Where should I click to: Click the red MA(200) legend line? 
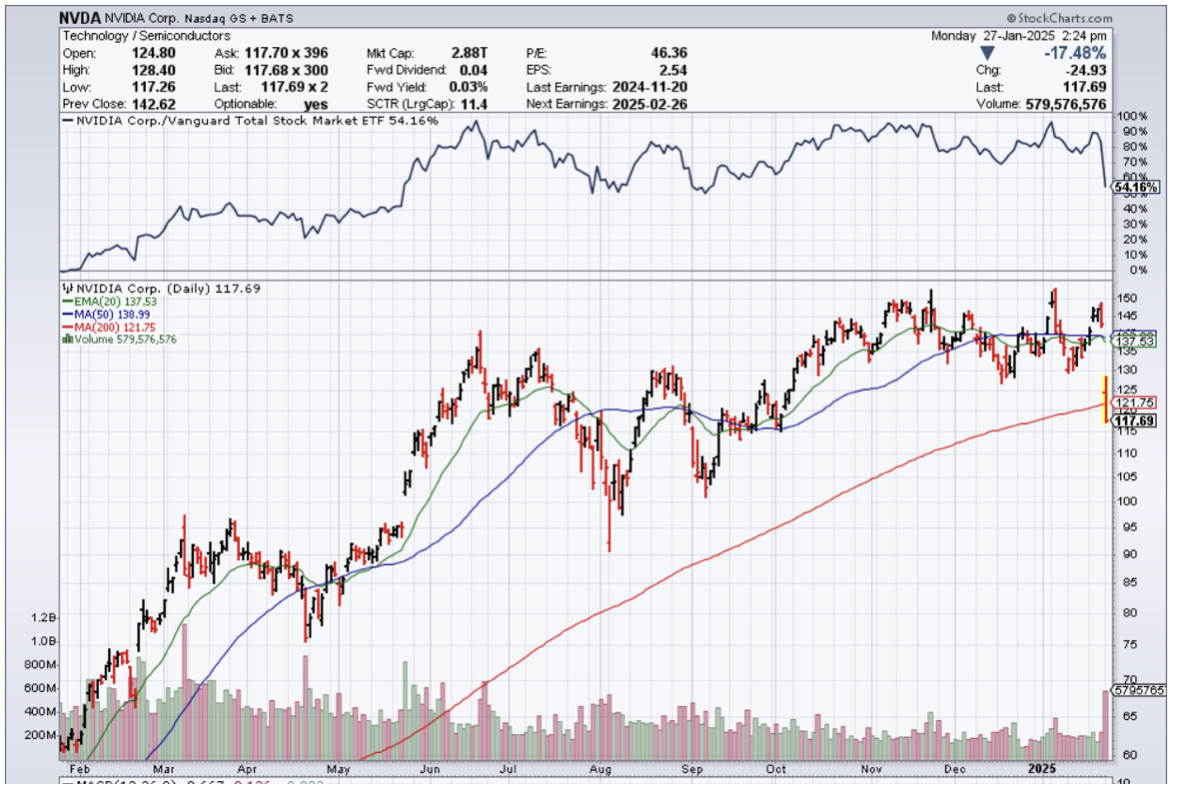click(68, 327)
